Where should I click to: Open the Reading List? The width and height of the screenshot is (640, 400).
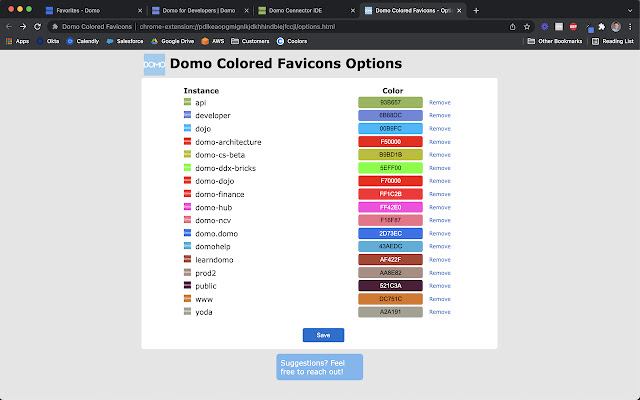[x=613, y=41]
